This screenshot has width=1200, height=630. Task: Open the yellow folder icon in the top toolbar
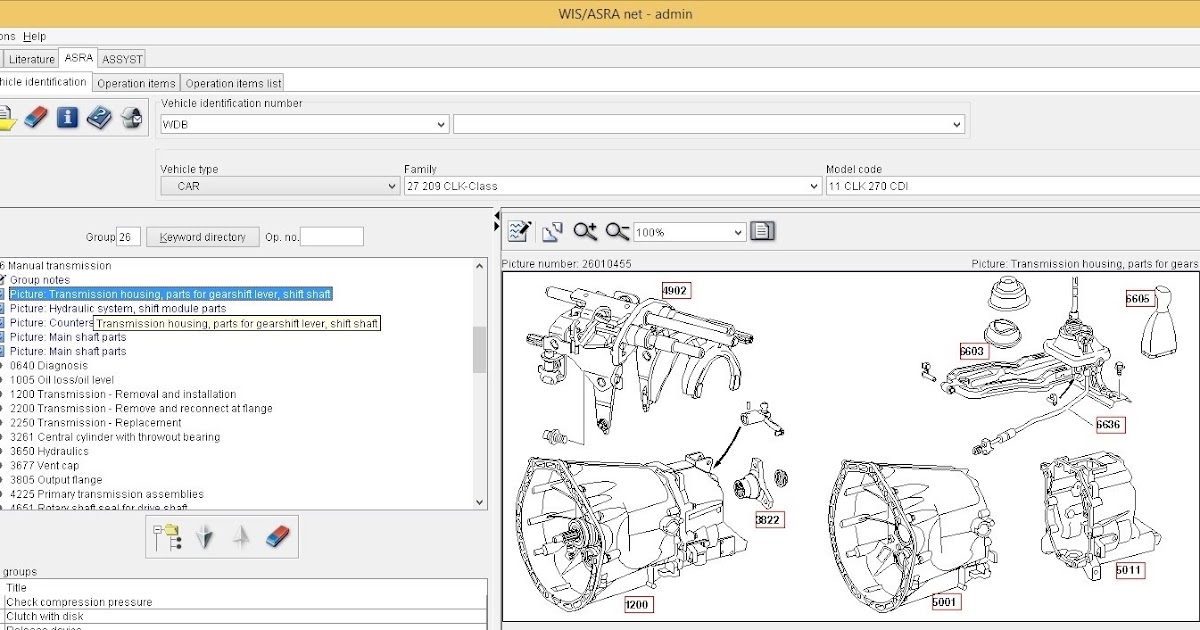(6, 118)
